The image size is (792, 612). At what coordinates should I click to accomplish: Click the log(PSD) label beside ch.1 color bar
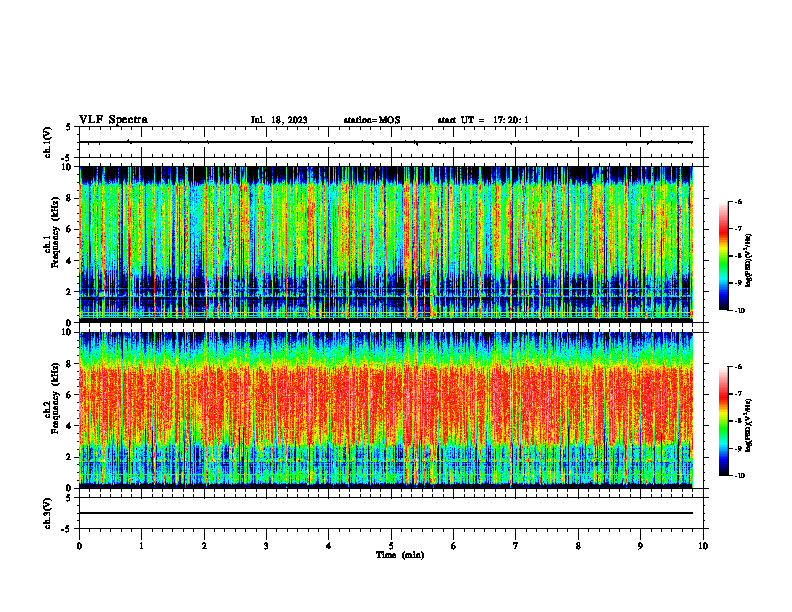pos(749,260)
